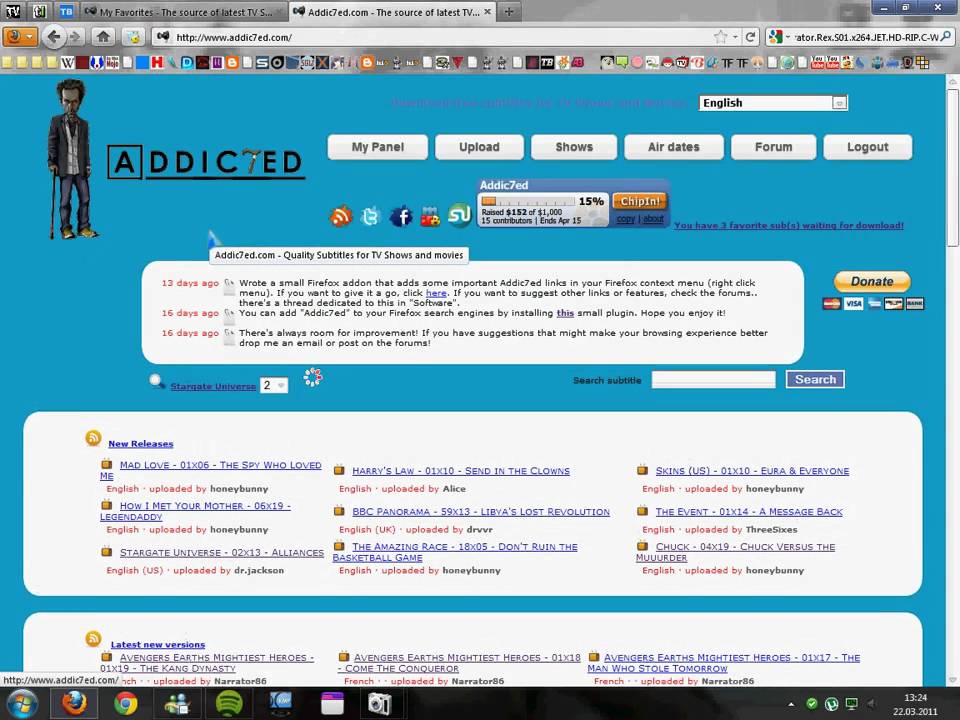960x720 pixels.
Task: Click the RSS icon beside Latest new versions
Action: pos(94,639)
